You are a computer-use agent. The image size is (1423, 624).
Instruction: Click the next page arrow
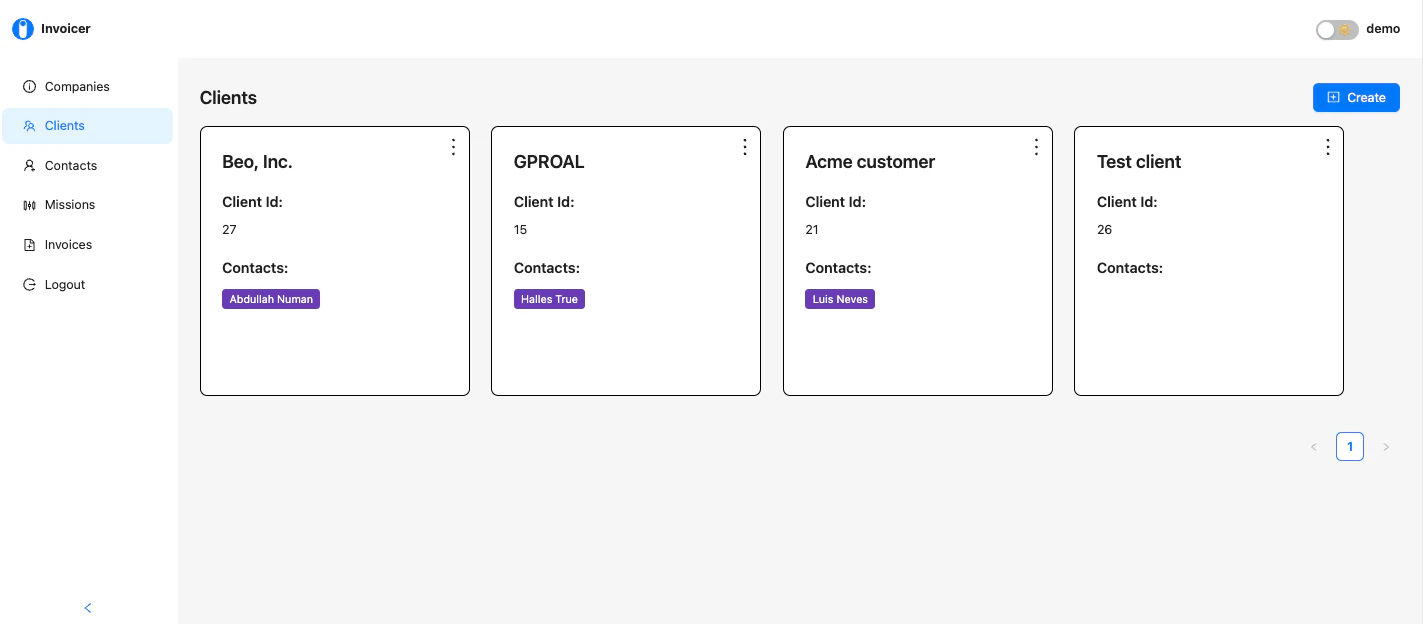[x=1386, y=446]
